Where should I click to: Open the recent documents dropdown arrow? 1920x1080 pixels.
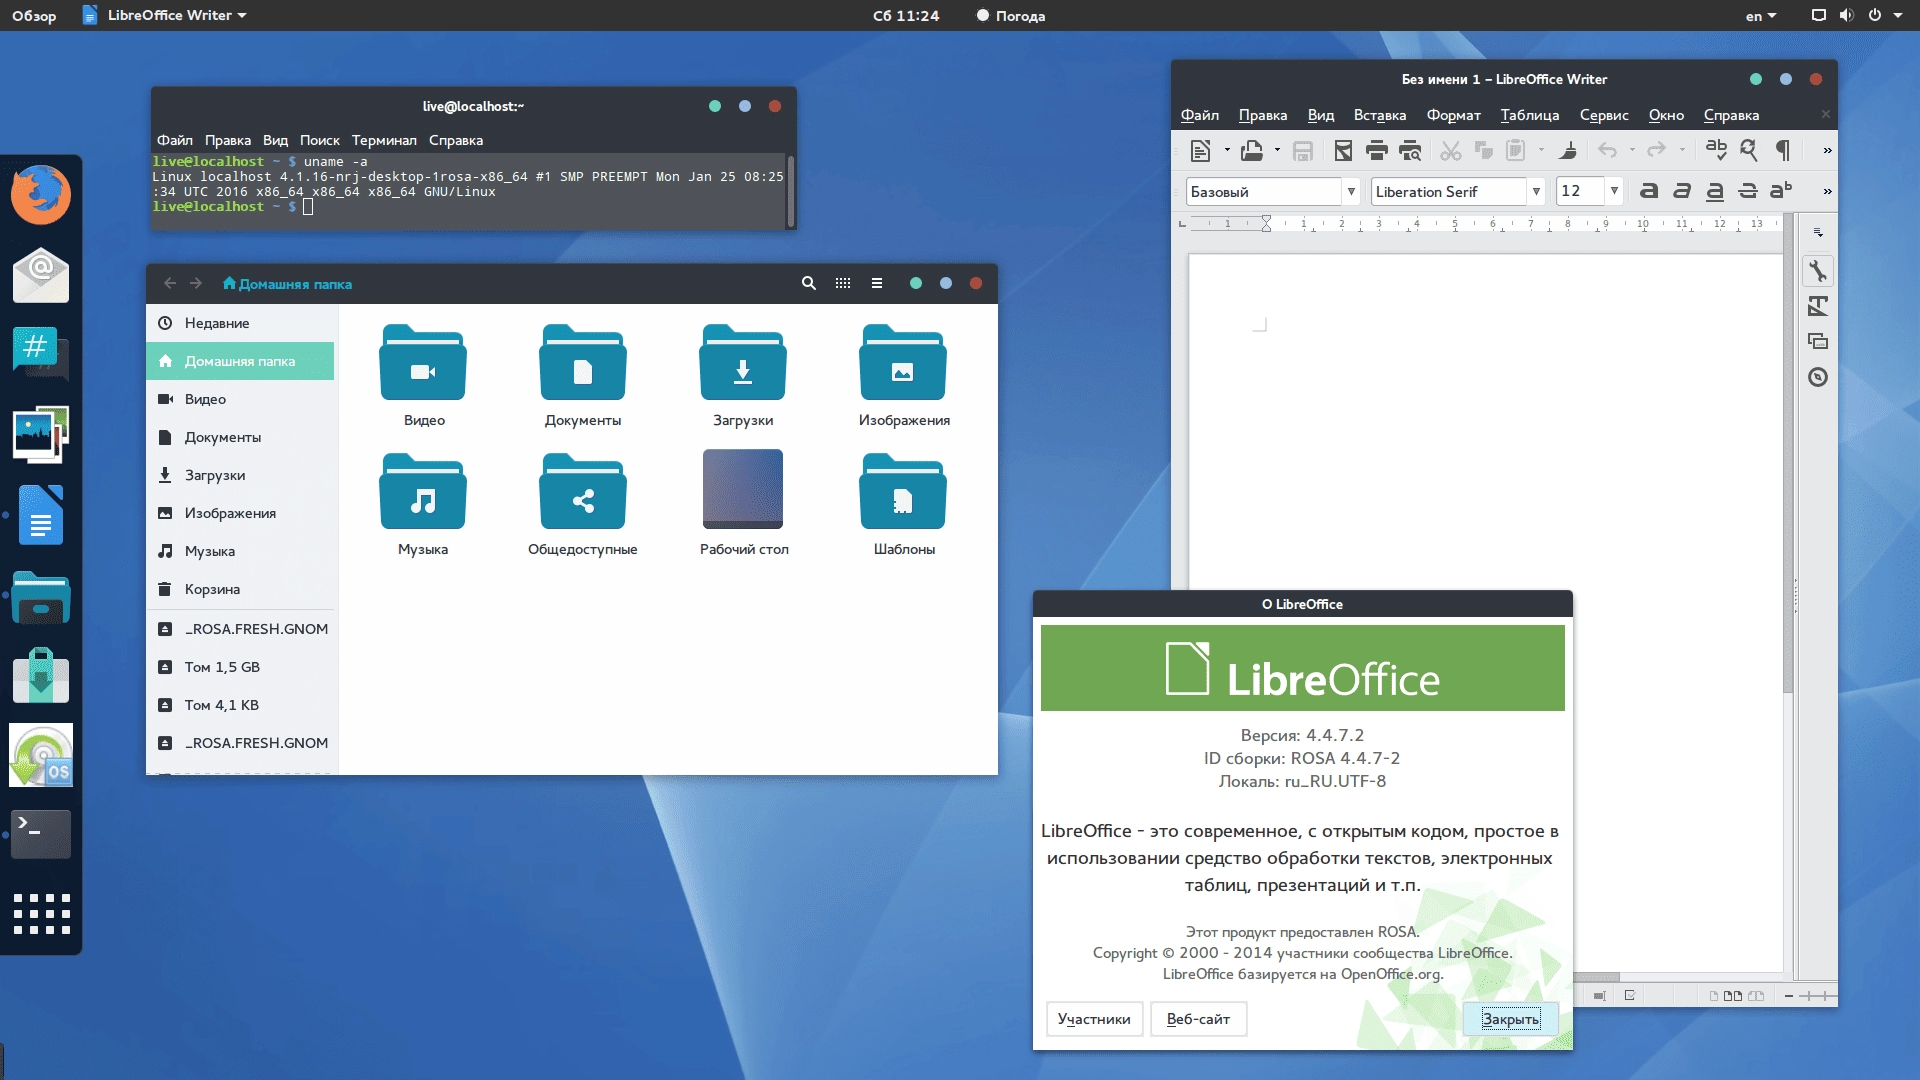(x=1277, y=151)
